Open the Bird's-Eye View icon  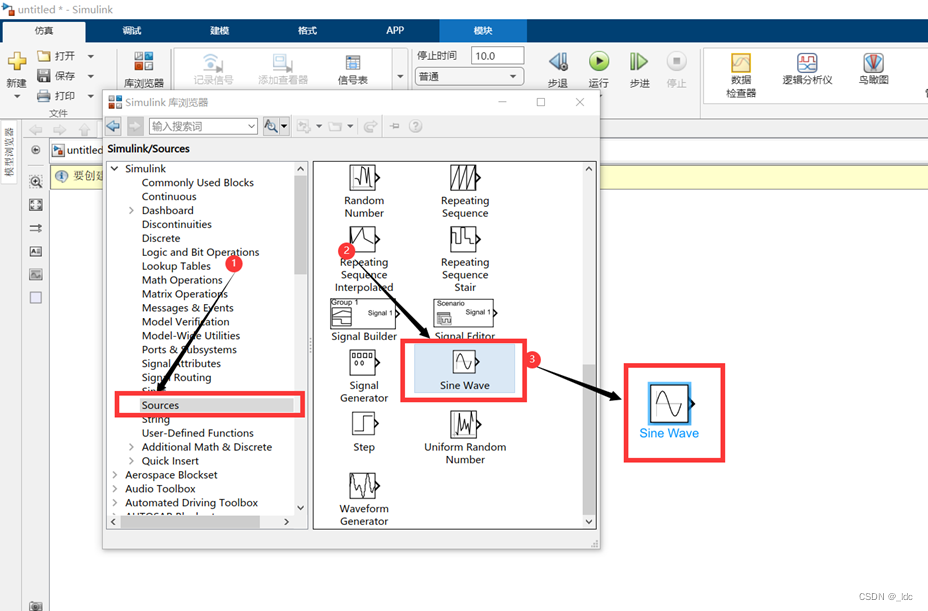pyautogui.click(x=874, y=62)
